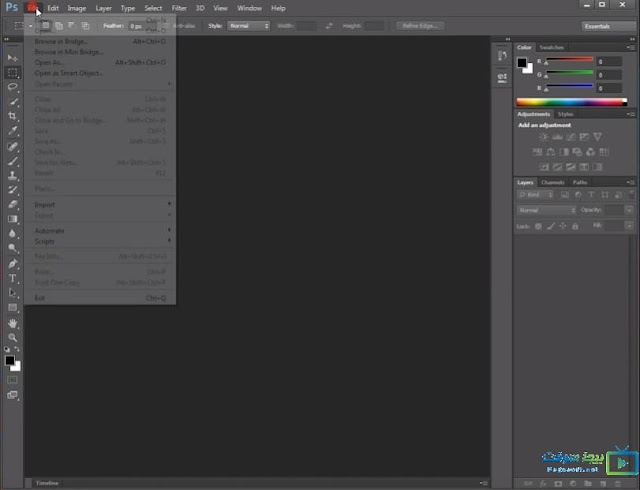
Task: Open the layer blend mode dropdown
Action: (547, 210)
